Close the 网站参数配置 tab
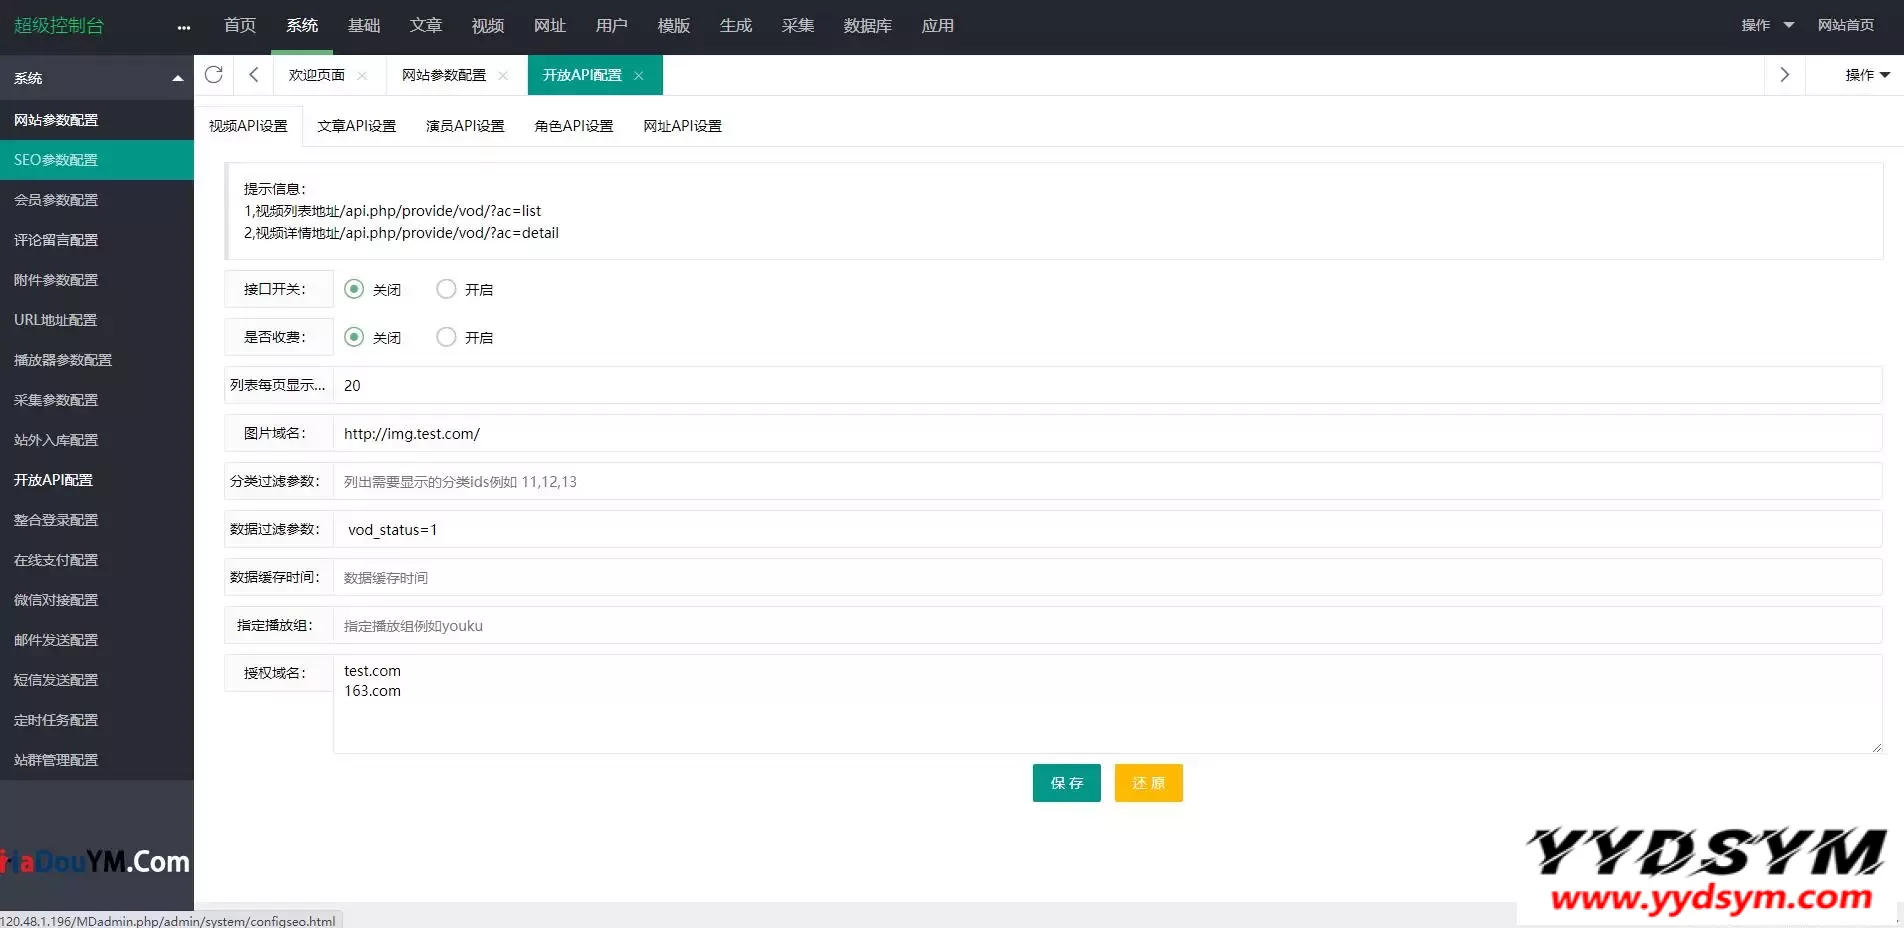Viewport: 1904px width, 928px height. pyautogui.click(x=503, y=76)
